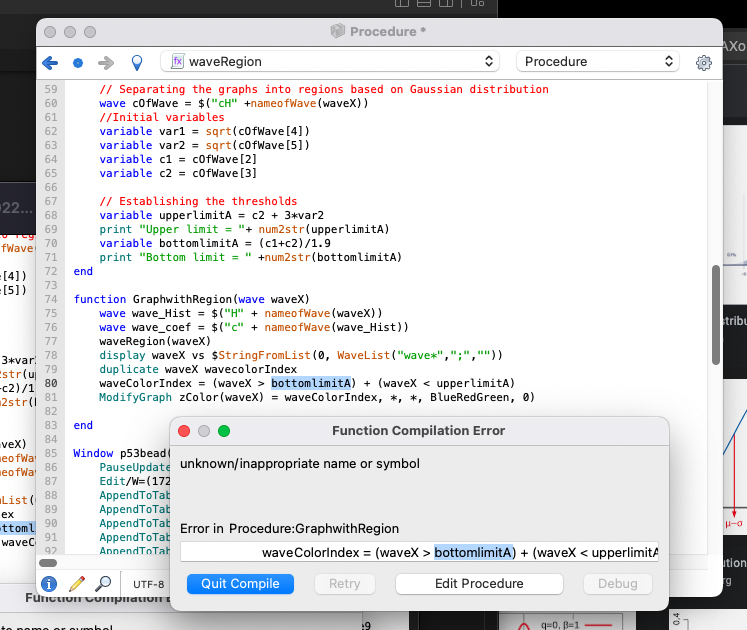Click the magnifier find icon
Viewport: 747px width, 630px height.
click(103, 584)
